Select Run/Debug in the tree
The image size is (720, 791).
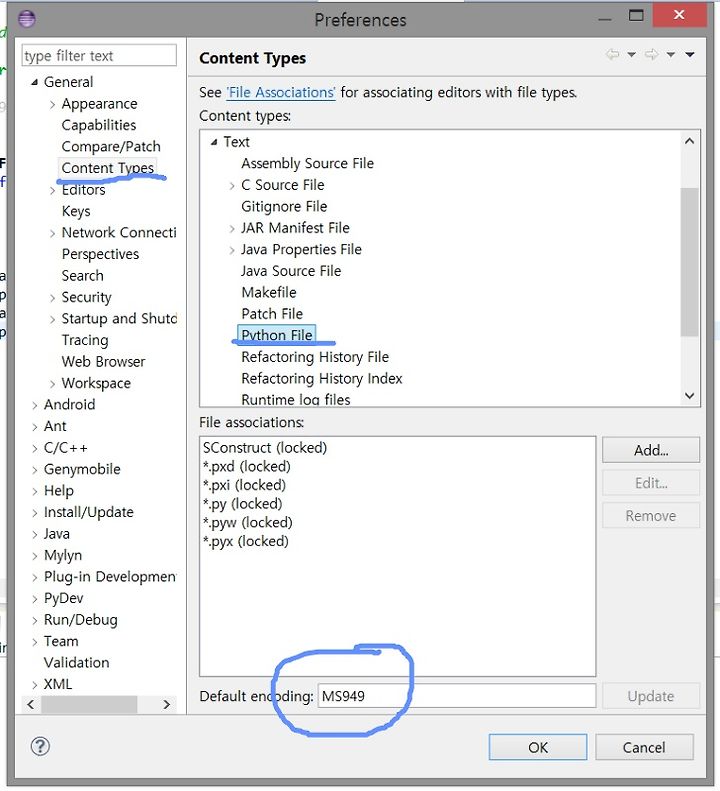coord(81,620)
